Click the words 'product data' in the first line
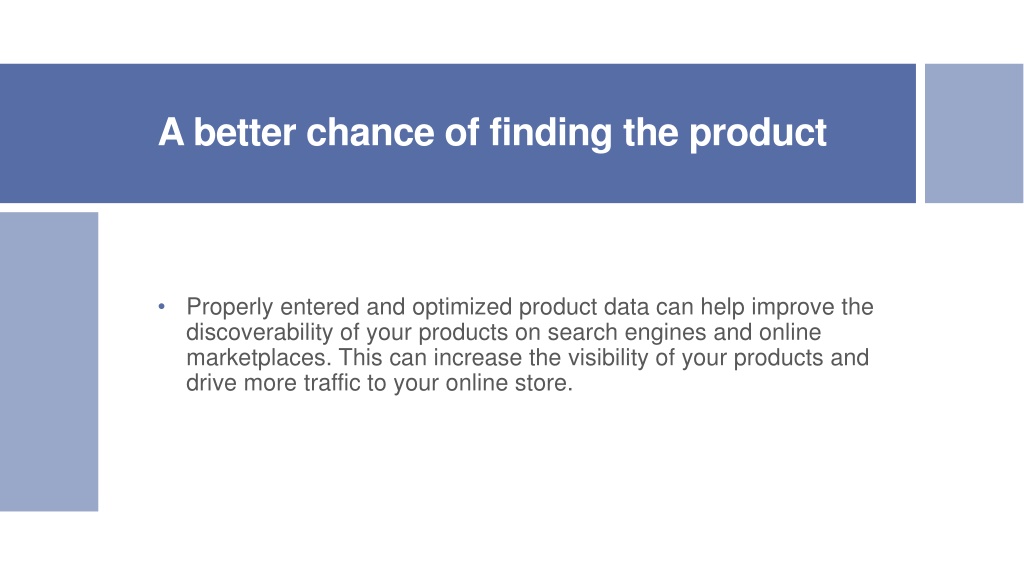Image resolution: width=1024 pixels, height=576 pixels. click(x=584, y=307)
